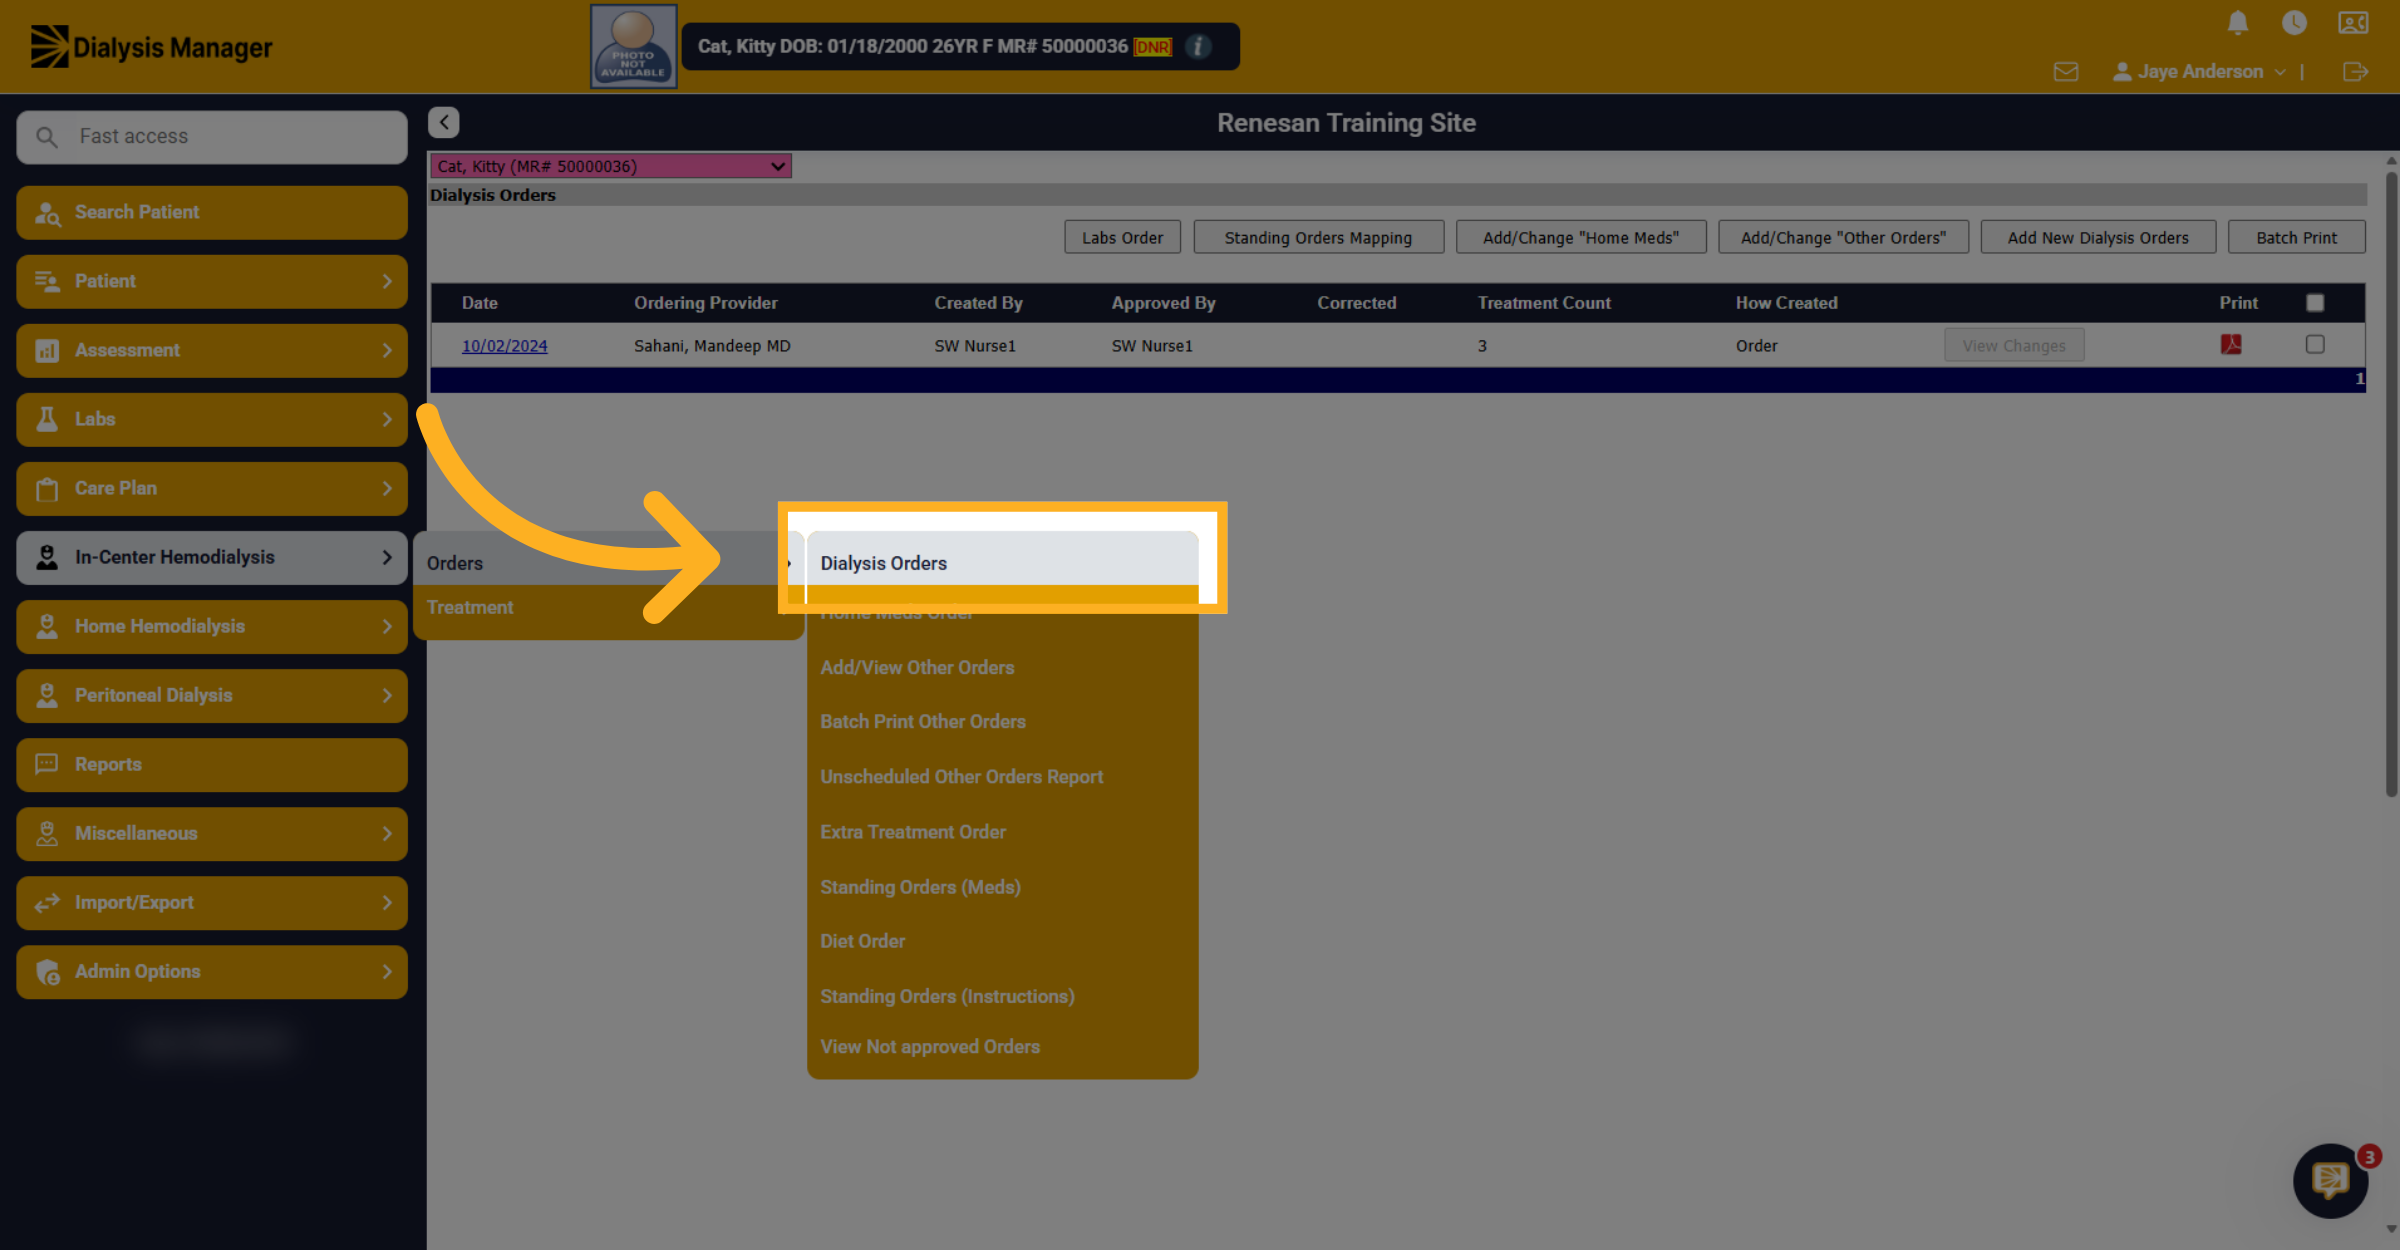Open the 10/02/2024 order date link
Image resolution: width=2400 pixels, height=1250 pixels.
pyautogui.click(x=505, y=345)
